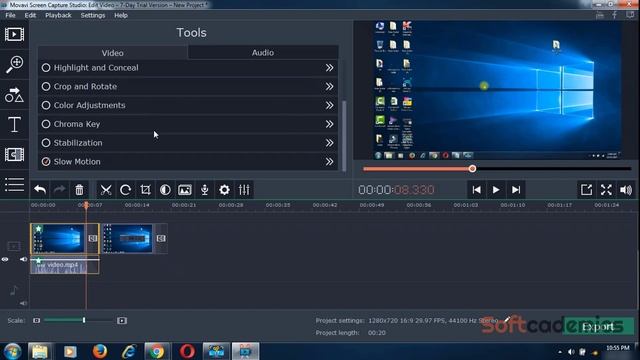Expand Highlight and Conceal with chevron
This screenshot has width=640, height=360.
tap(329, 68)
